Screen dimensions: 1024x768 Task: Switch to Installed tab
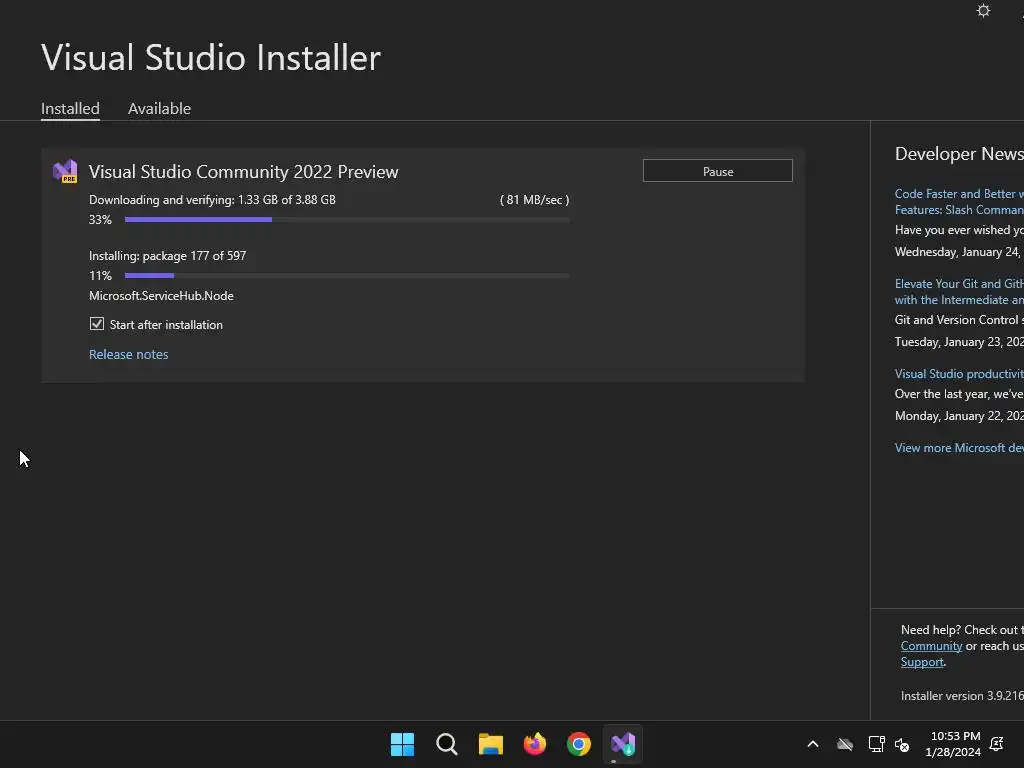tap(70, 108)
